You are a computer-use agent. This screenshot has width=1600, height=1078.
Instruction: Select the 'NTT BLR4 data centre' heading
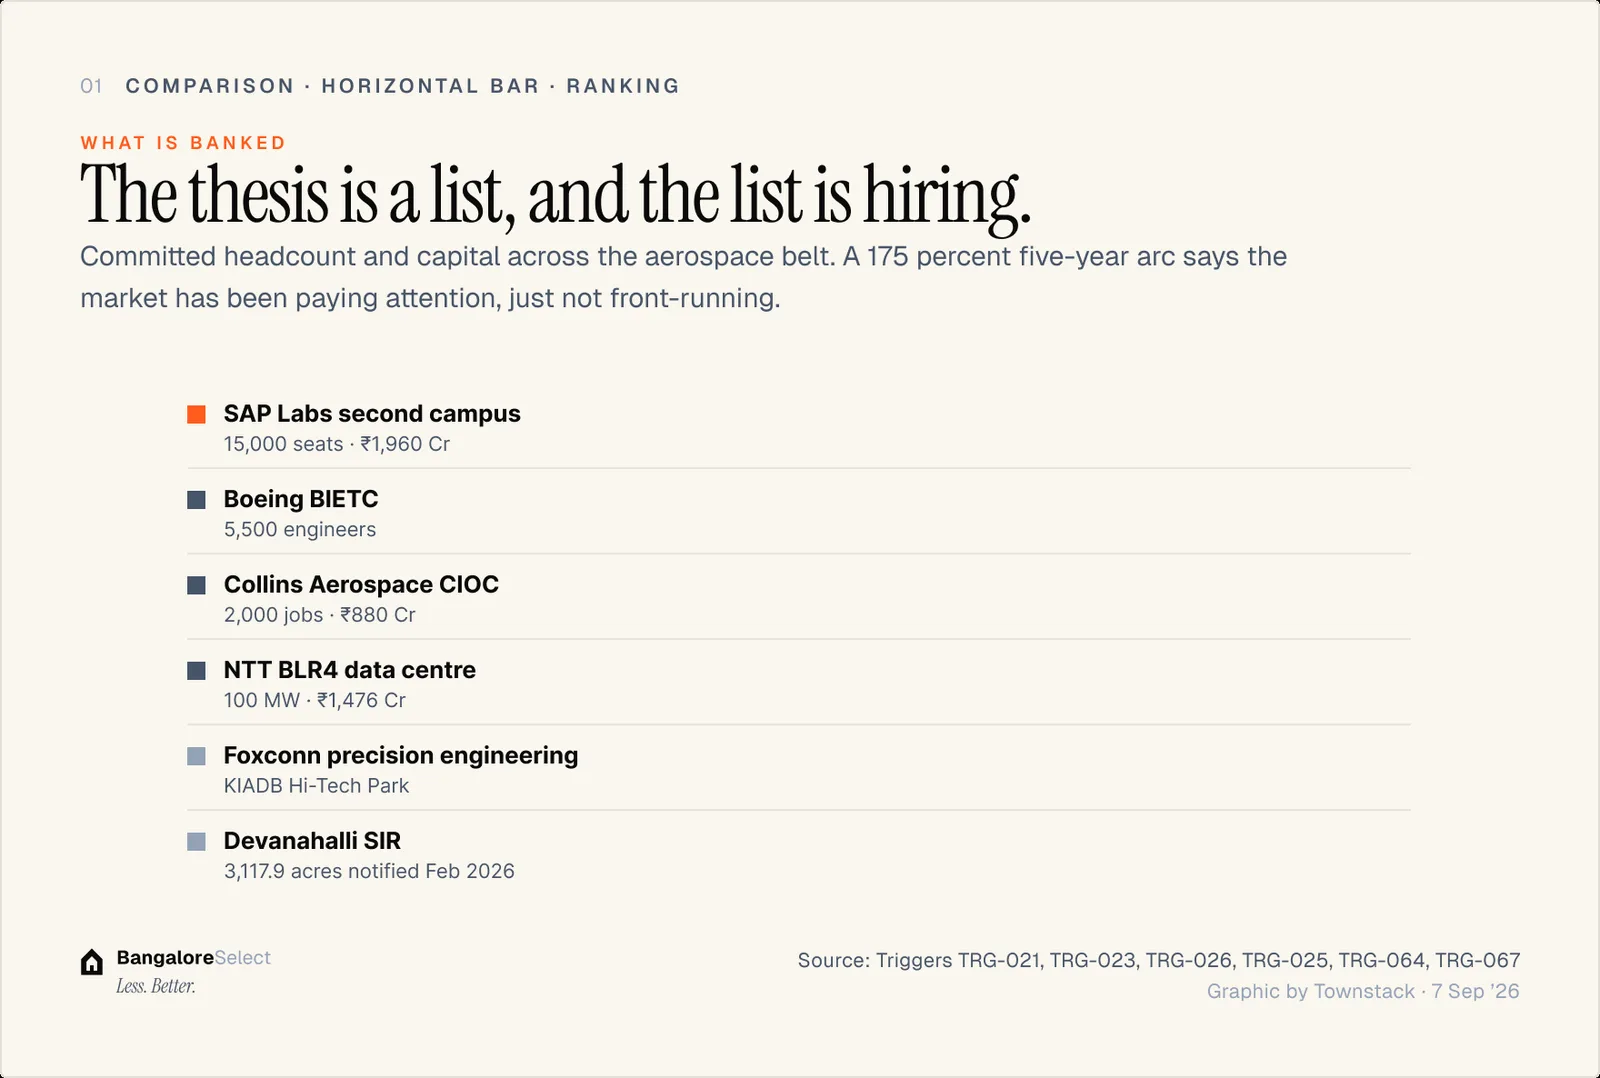[350, 670]
